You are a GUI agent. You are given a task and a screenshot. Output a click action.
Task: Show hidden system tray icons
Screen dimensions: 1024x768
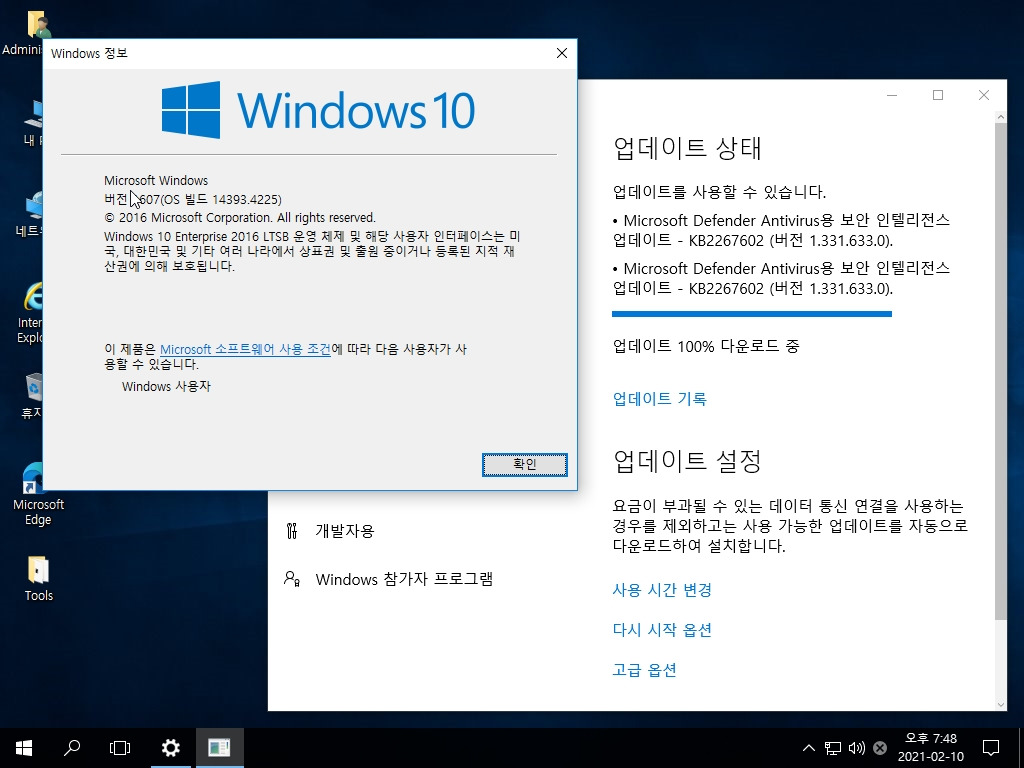(808, 748)
